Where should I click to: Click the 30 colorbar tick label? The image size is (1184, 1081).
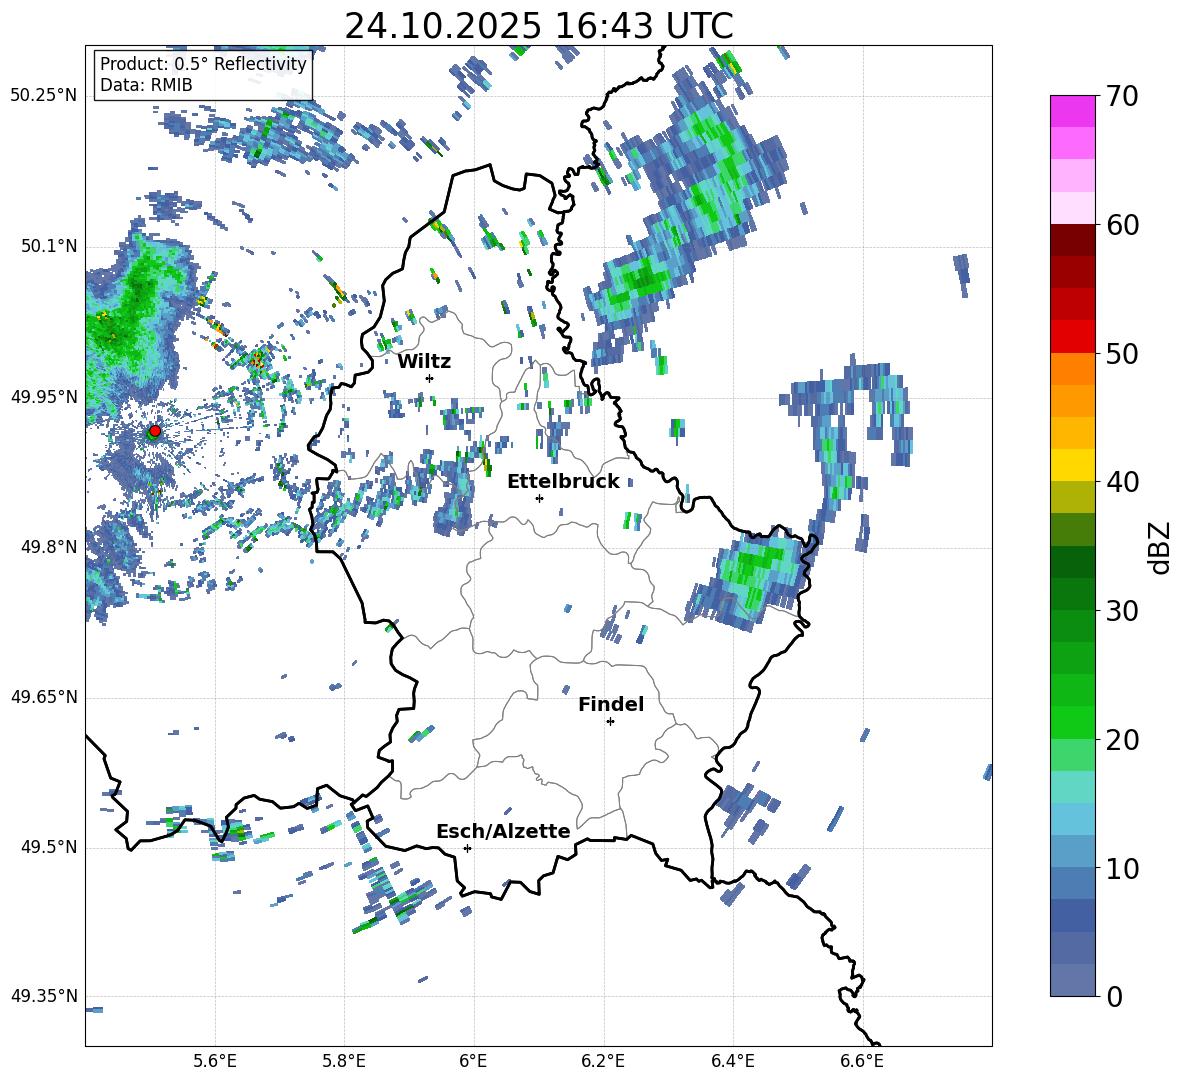pos(1121,611)
